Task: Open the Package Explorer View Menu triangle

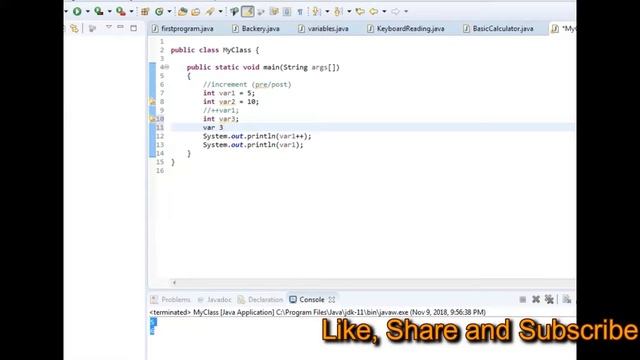Action: tap(109, 27)
